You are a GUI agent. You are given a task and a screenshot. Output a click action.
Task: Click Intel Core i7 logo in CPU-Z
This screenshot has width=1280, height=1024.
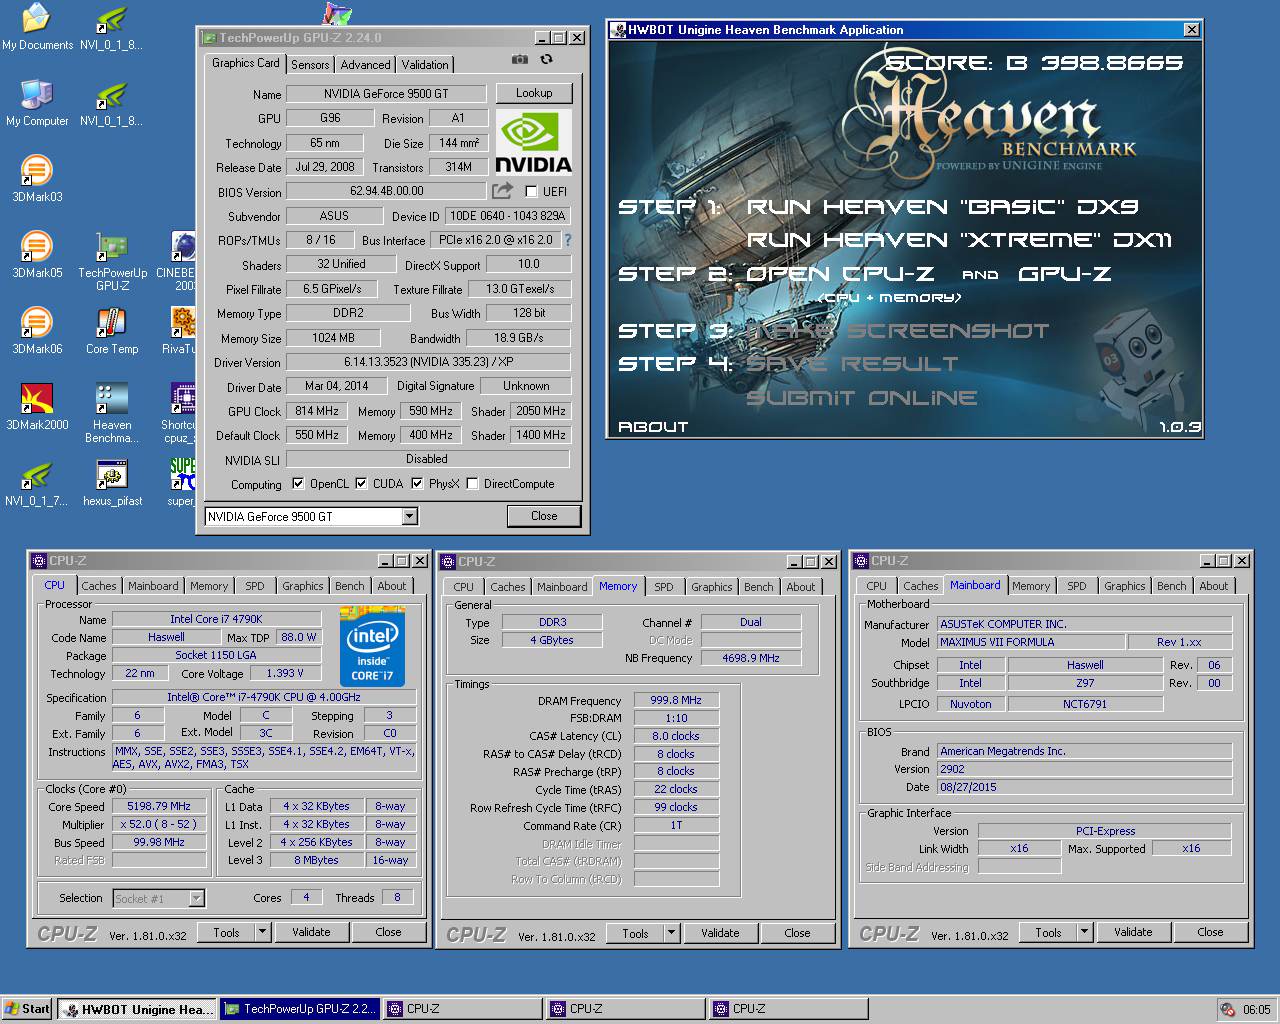373,645
